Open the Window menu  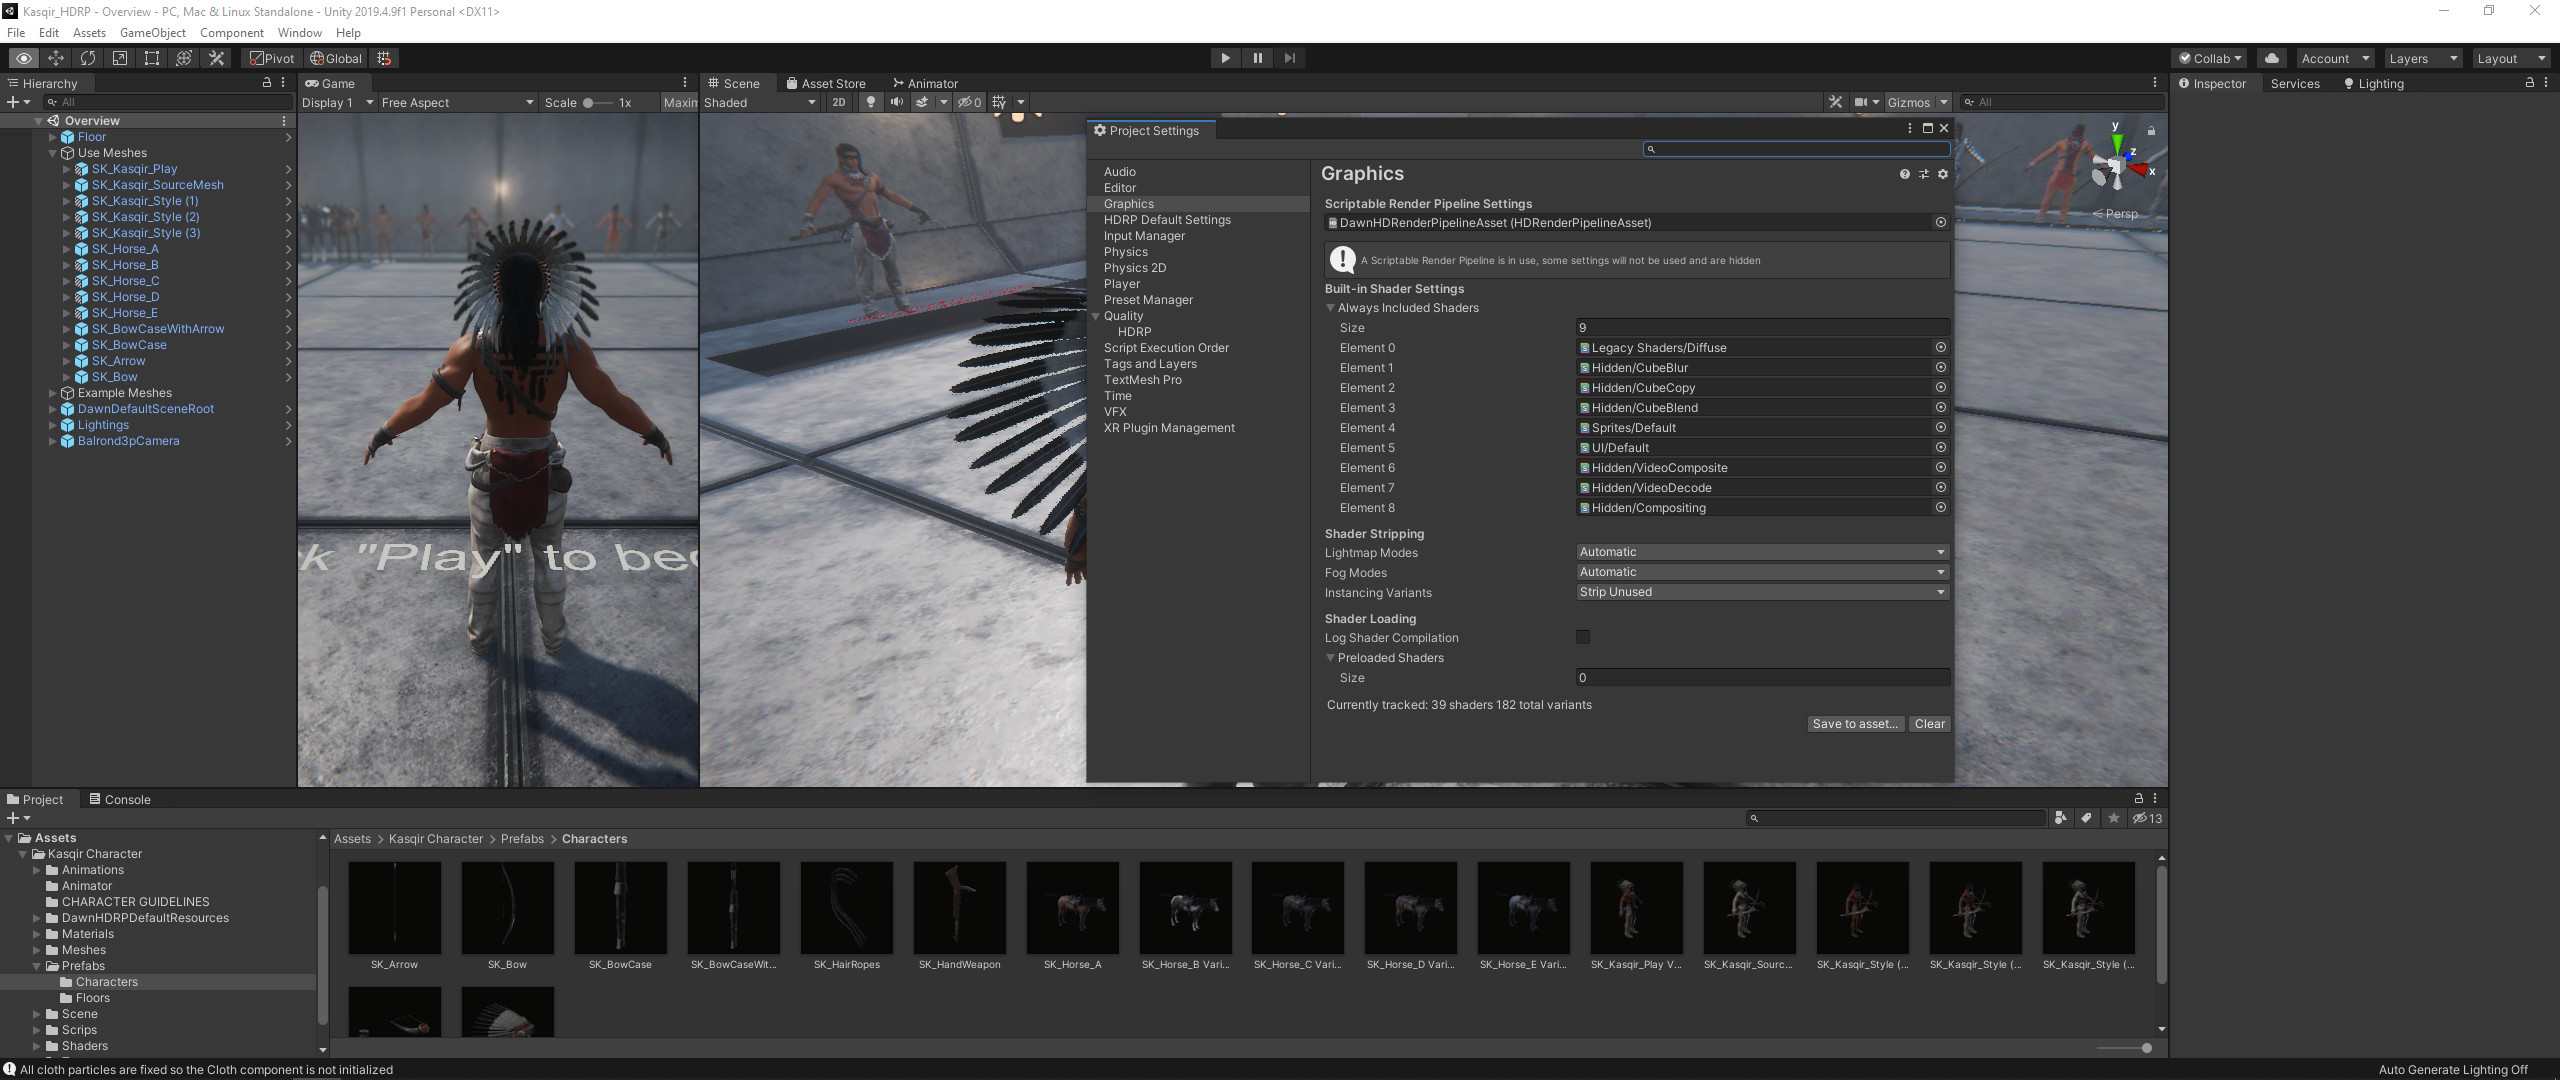[299, 33]
